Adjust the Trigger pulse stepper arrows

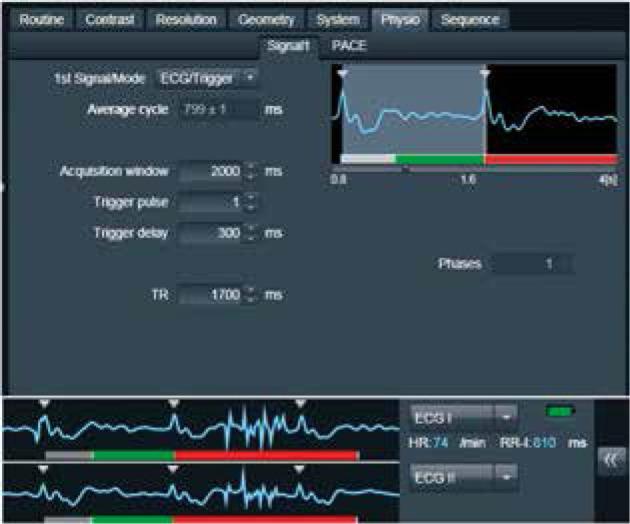pos(250,203)
